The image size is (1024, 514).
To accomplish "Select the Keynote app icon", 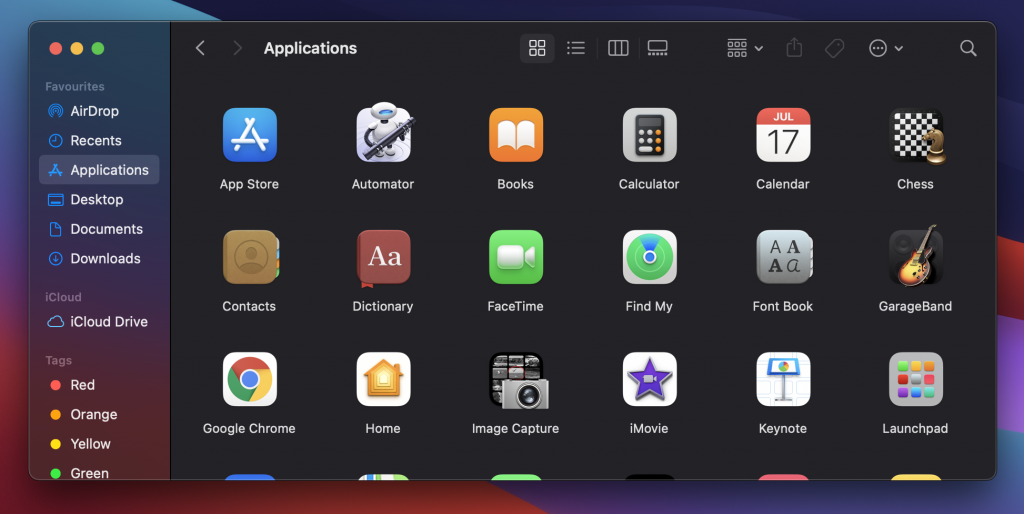I will tap(783, 379).
